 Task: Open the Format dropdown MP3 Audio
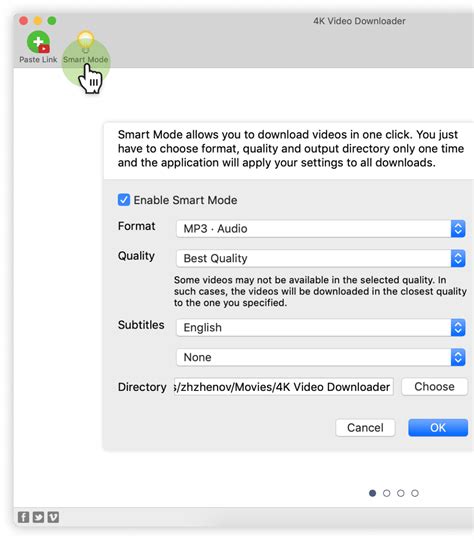click(x=321, y=229)
